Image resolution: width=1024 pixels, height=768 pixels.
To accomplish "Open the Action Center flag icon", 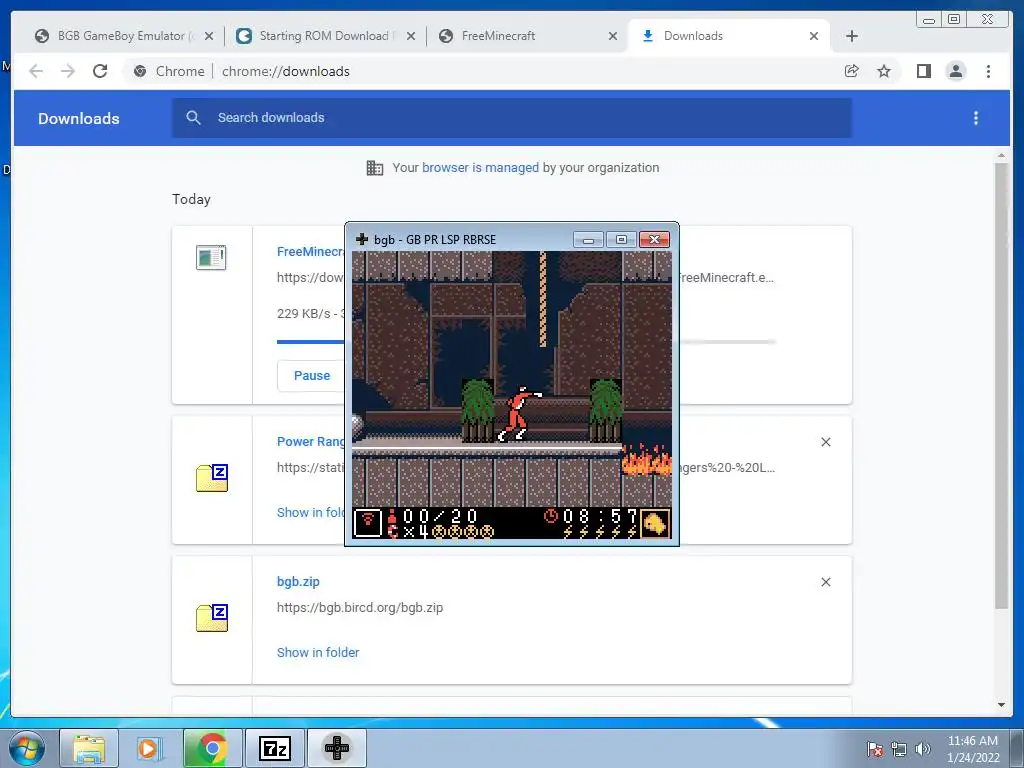I will click(874, 749).
